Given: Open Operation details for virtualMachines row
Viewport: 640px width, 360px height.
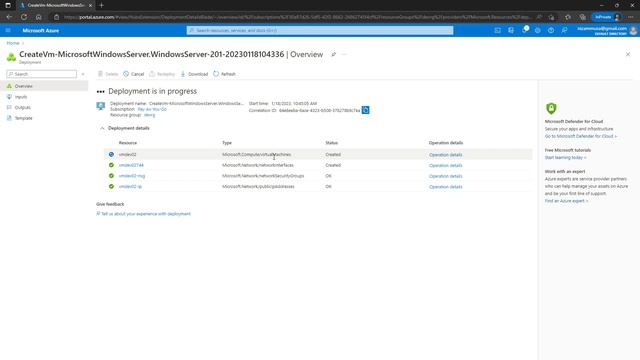Looking at the screenshot, I should [446, 155].
